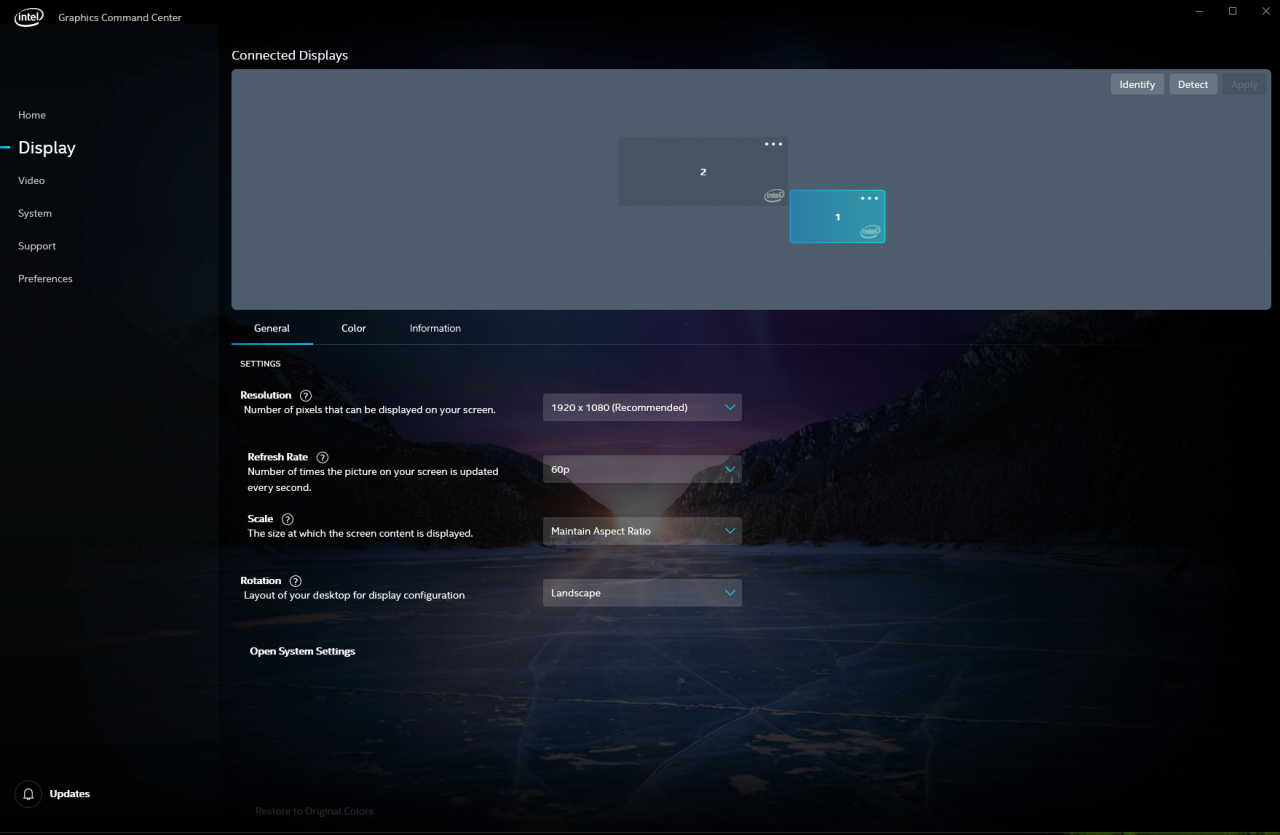The width and height of the screenshot is (1280, 835).
Task: Open the Rotation dropdown set to Landscape
Action: 642,593
